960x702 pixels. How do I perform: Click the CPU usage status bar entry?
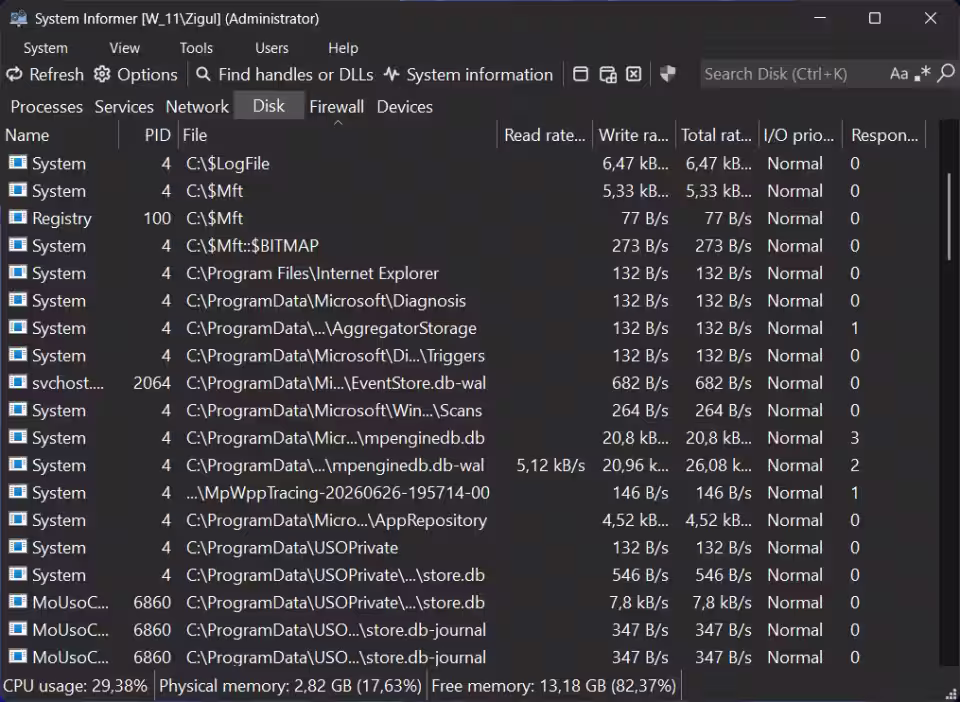(x=76, y=685)
